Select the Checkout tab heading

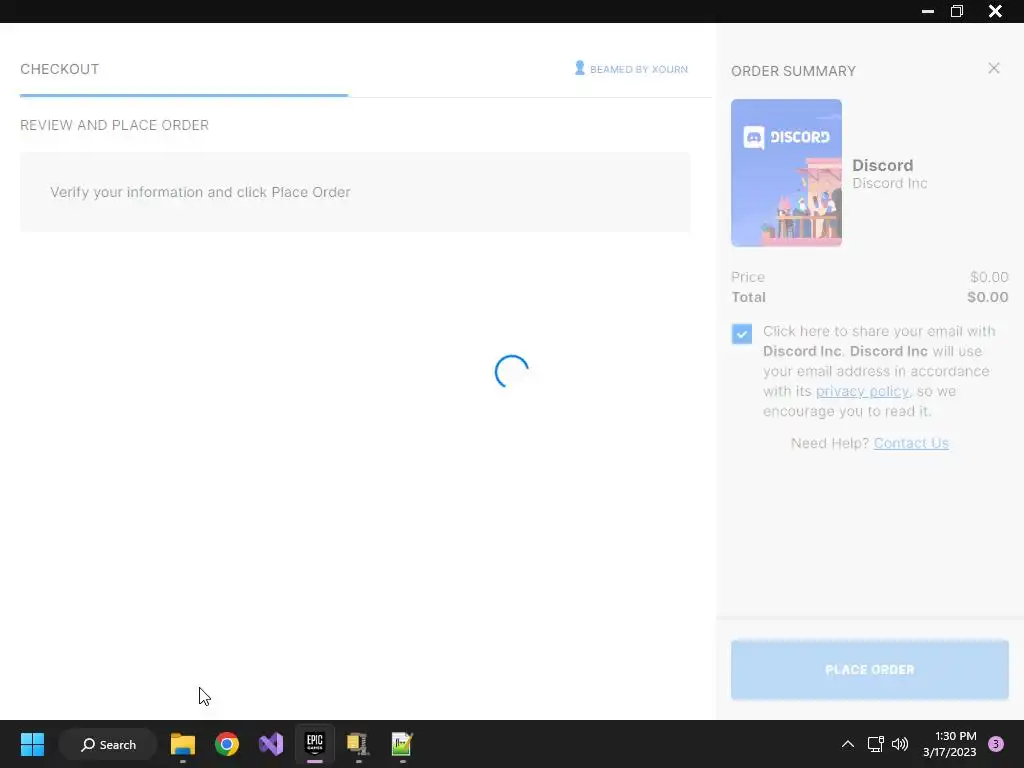tap(59, 69)
